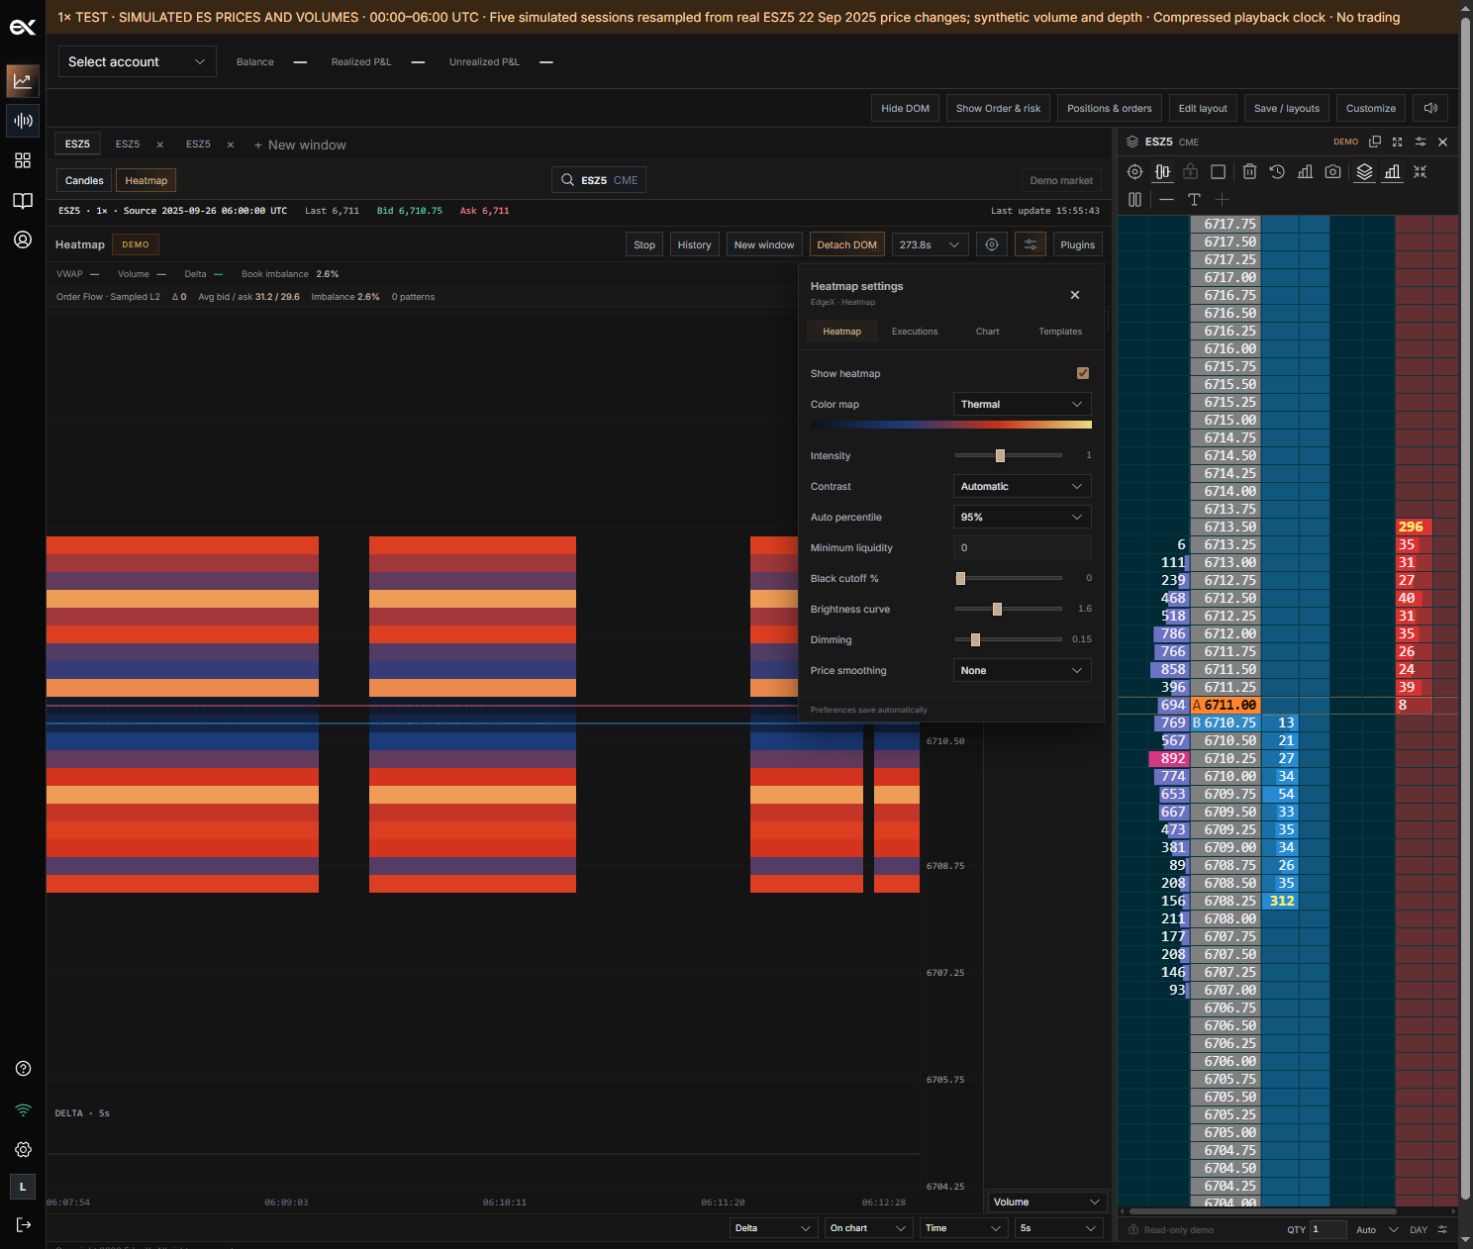Open the order flow waveform sidebar icon
Image resolution: width=1473 pixels, height=1249 pixels.
click(22, 121)
